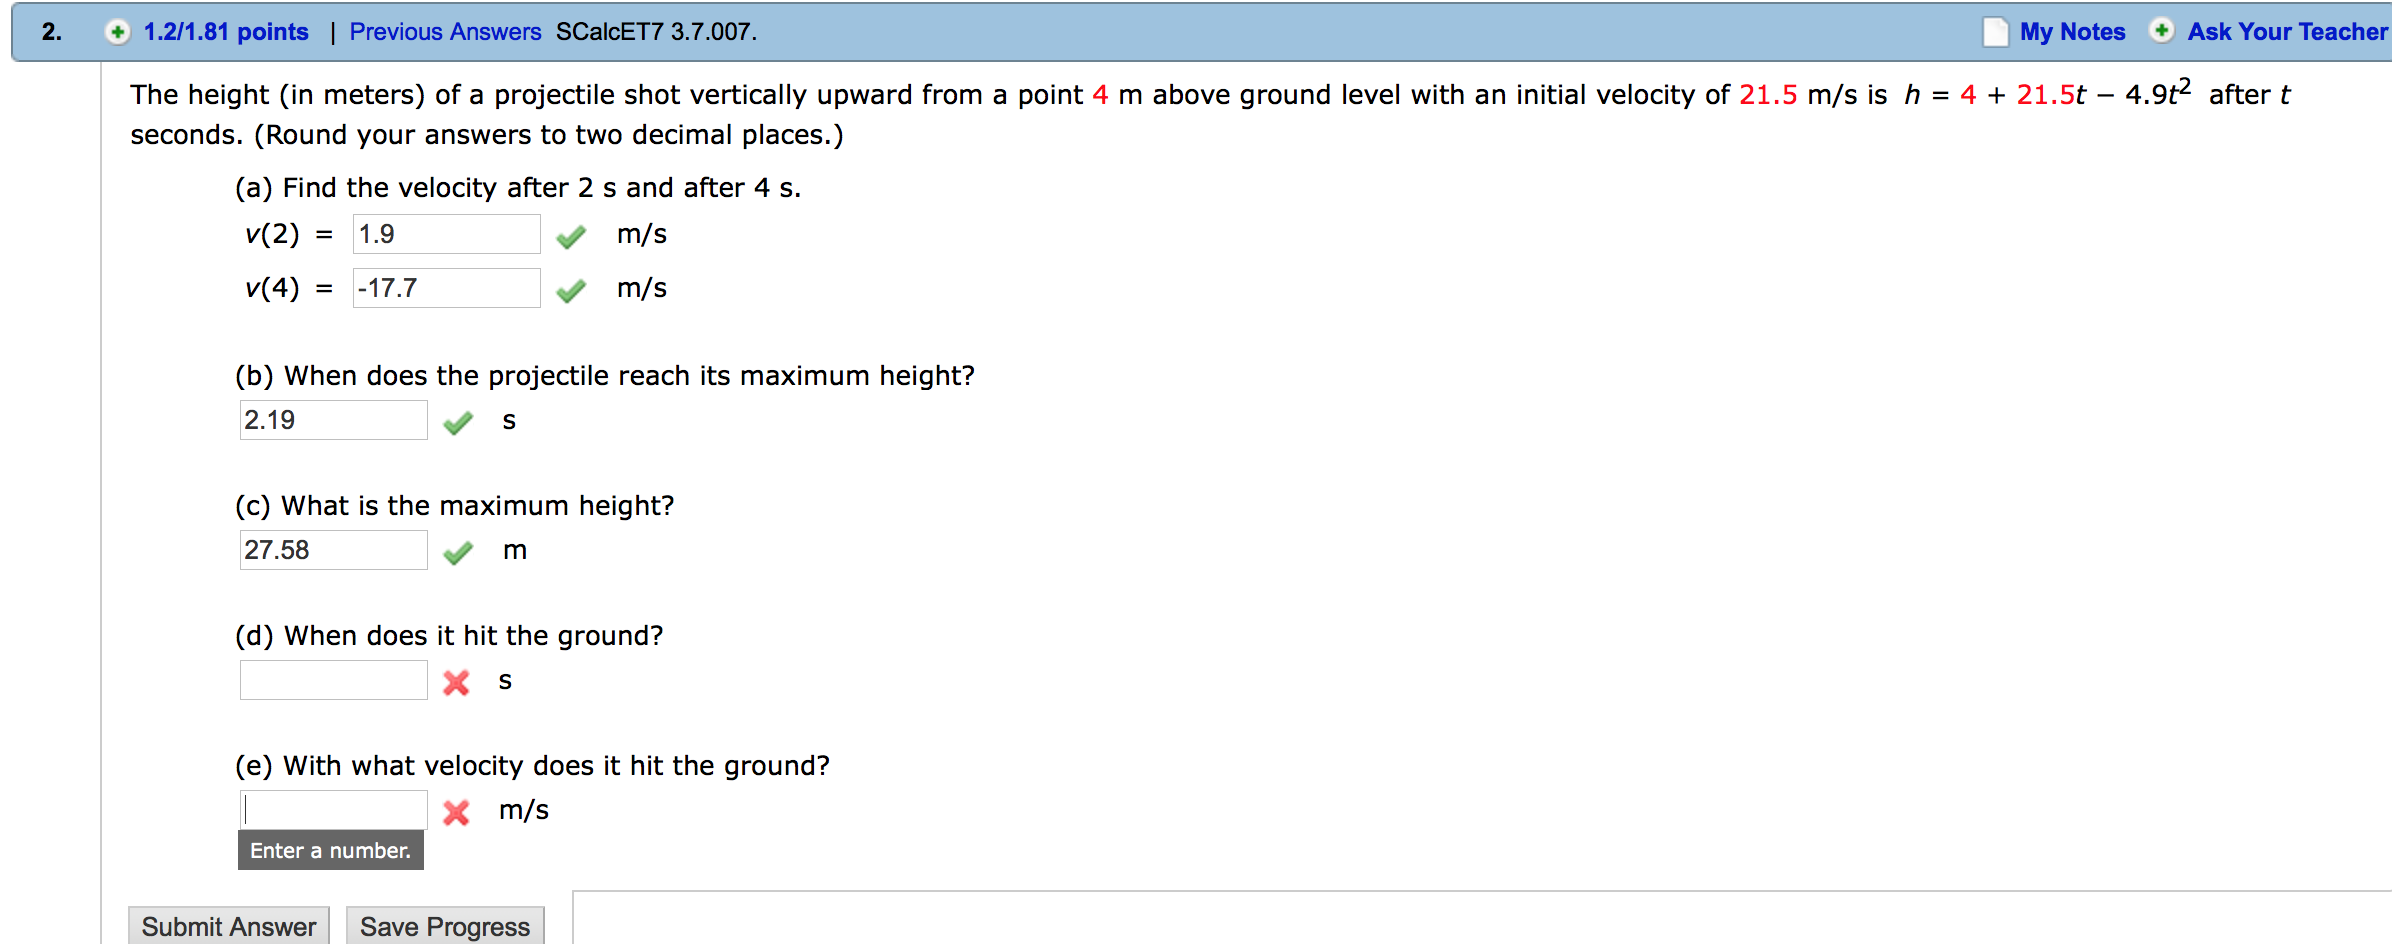Select the v(2) answer box containing 1.9
The width and height of the screenshot is (2392, 944).
point(446,234)
